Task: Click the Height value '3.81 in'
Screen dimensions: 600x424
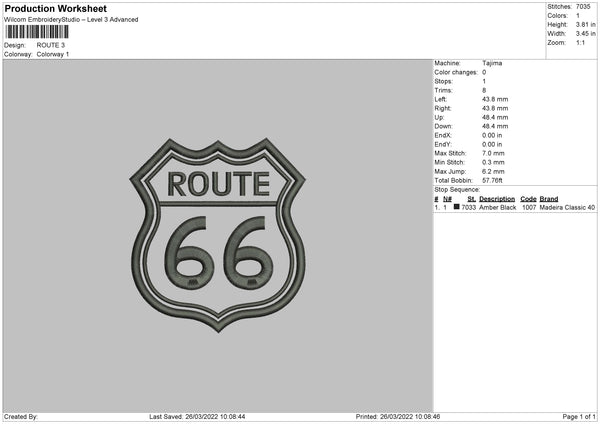Action: pyautogui.click(x=585, y=24)
